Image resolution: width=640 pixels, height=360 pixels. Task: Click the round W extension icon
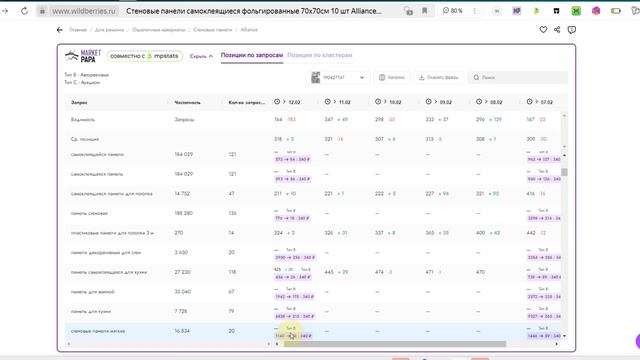[x=497, y=11]
